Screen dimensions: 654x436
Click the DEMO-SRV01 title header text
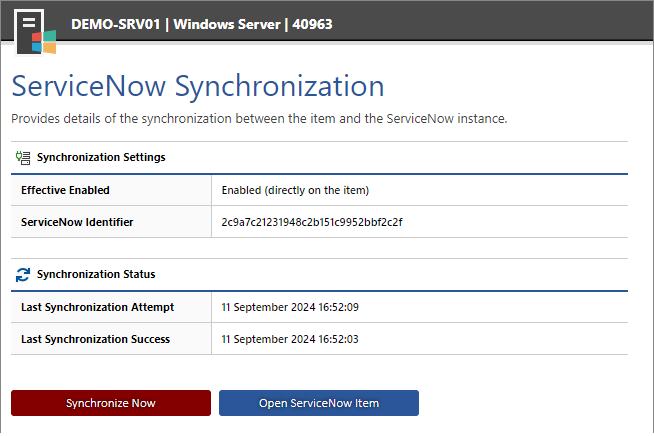click(x=116, y=24)
